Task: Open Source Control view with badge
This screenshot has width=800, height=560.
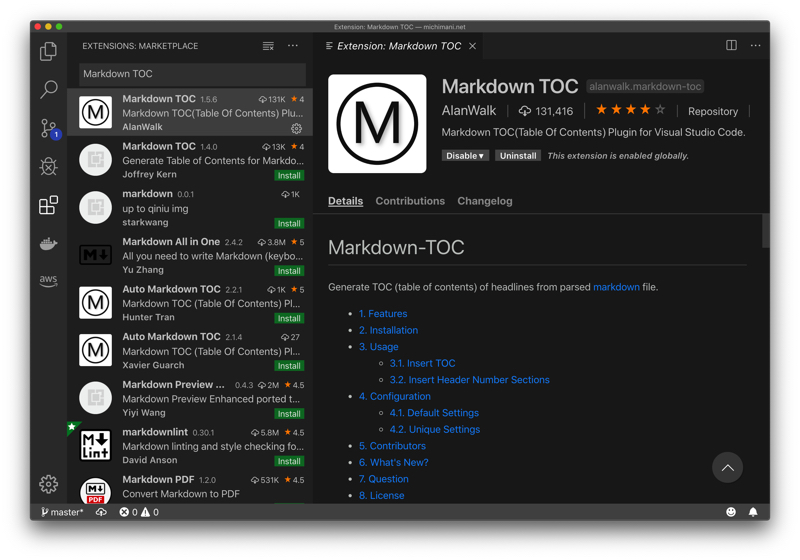Action: pos(49,128)
